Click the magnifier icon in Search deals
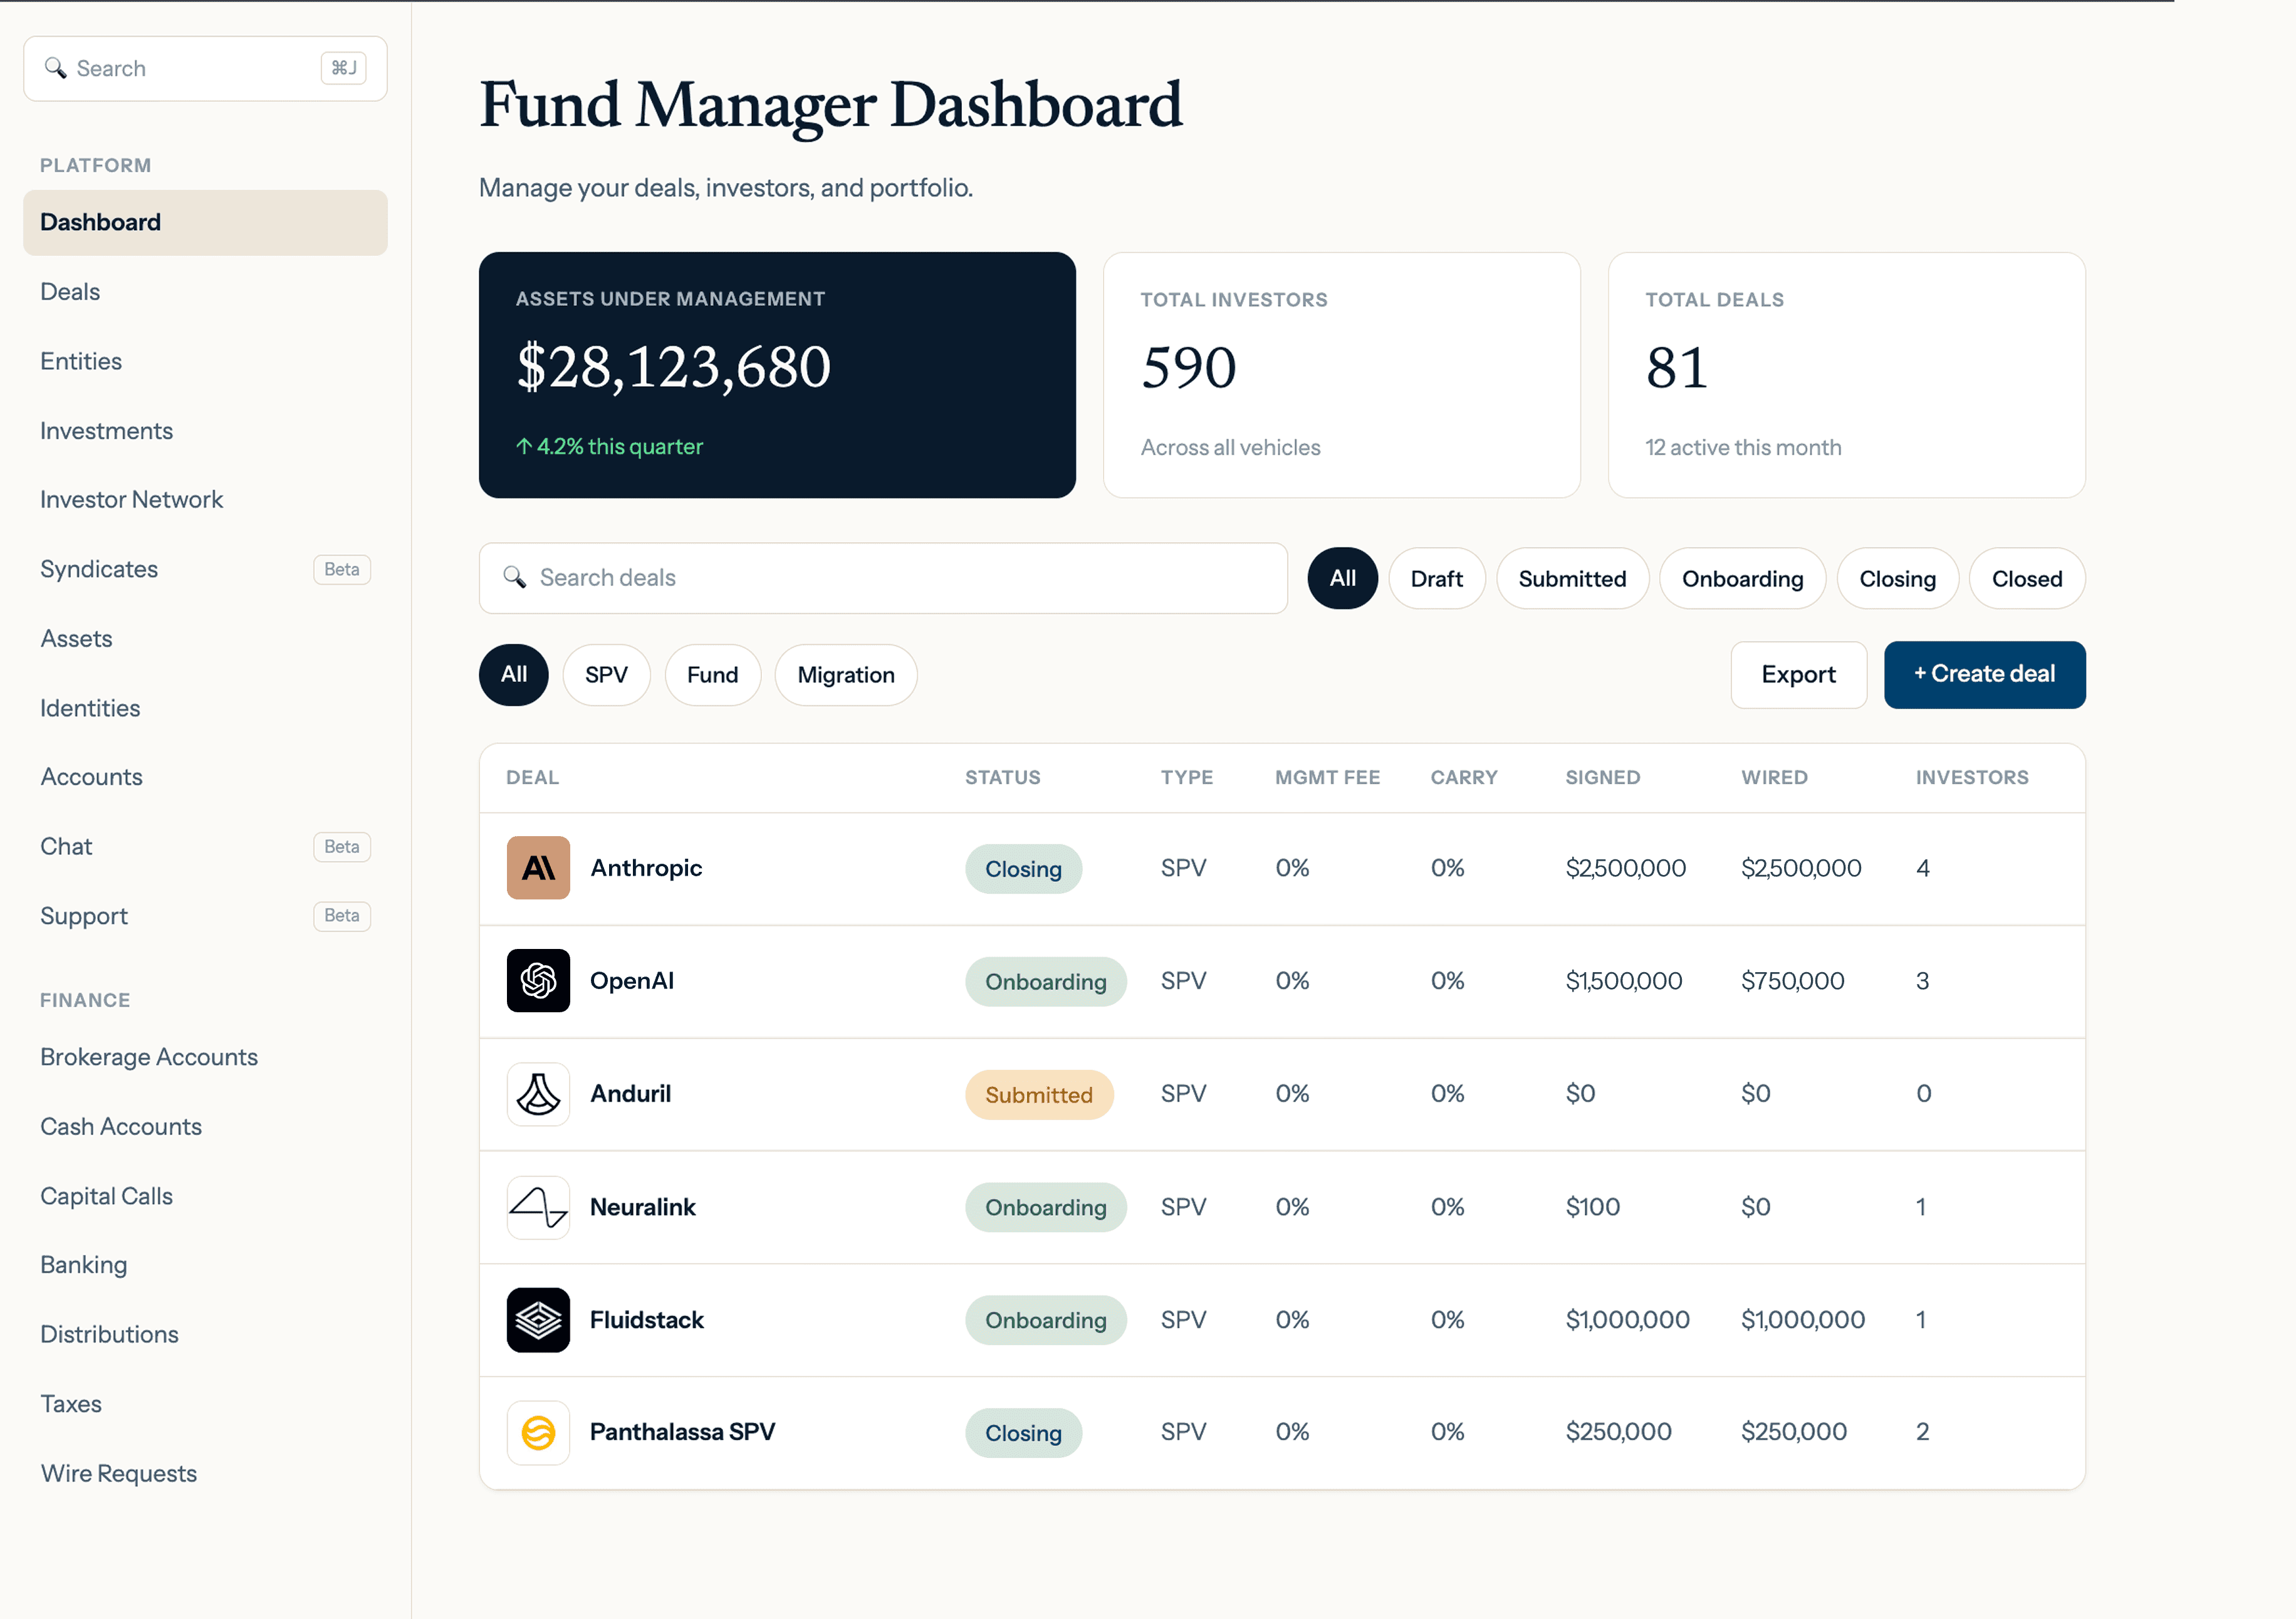The height and width of the screenshot is (1619, 2296). pos(515,577)
